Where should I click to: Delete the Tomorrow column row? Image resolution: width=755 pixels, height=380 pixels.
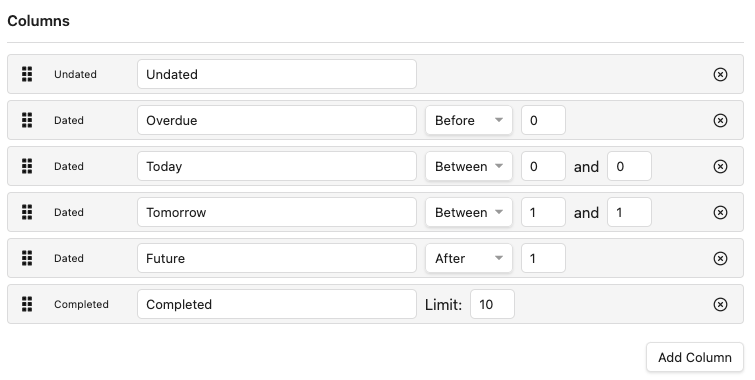click(x=720, y=212)
